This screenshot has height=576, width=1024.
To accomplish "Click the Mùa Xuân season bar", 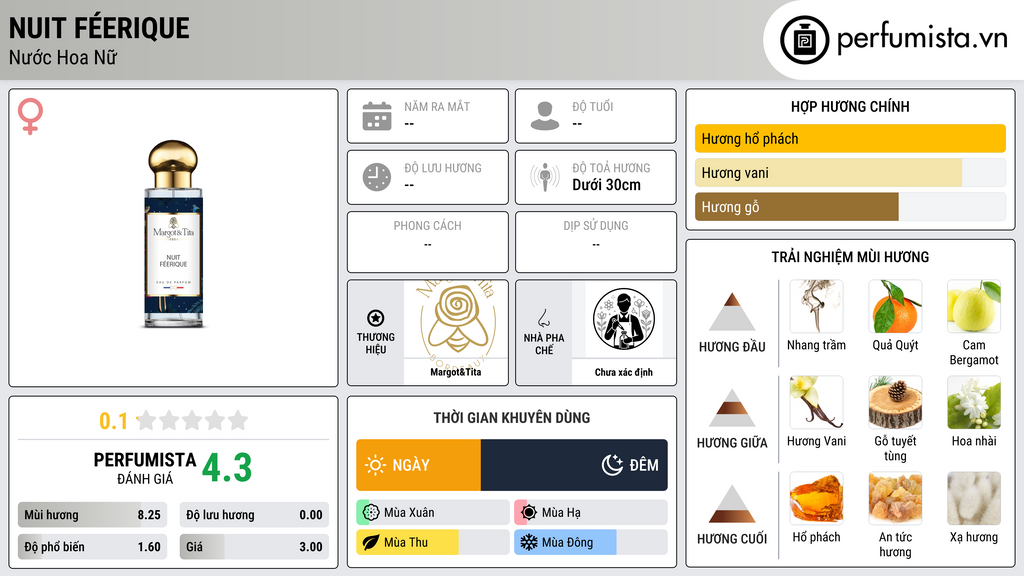I will coord(433,513).
